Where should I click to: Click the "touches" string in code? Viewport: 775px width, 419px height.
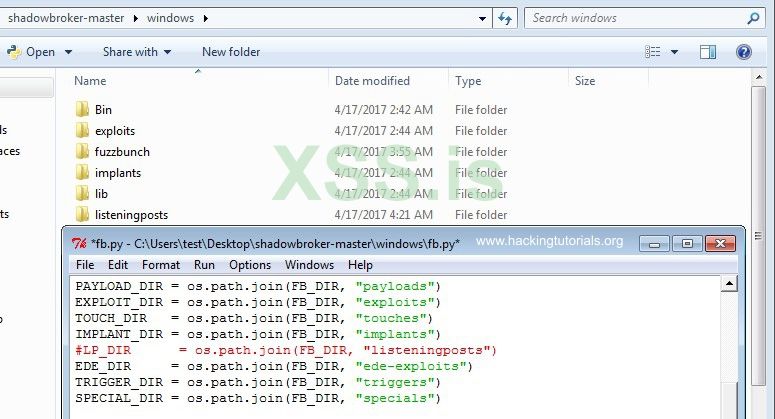pyautogui.click(x=390, y=318)
